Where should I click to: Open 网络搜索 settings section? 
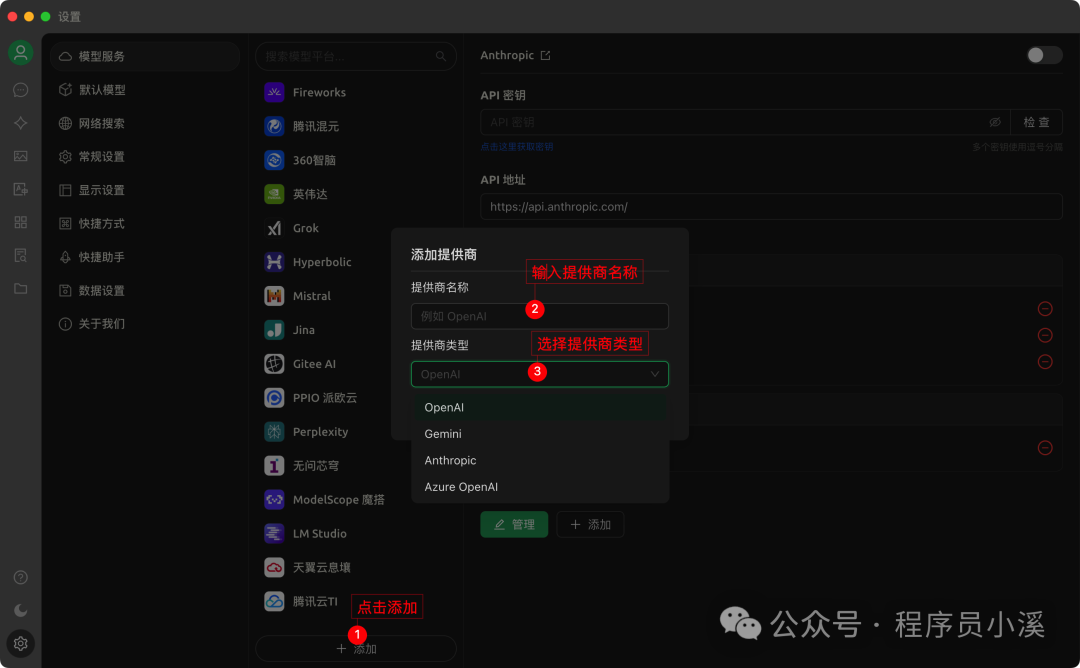point(145,123)
